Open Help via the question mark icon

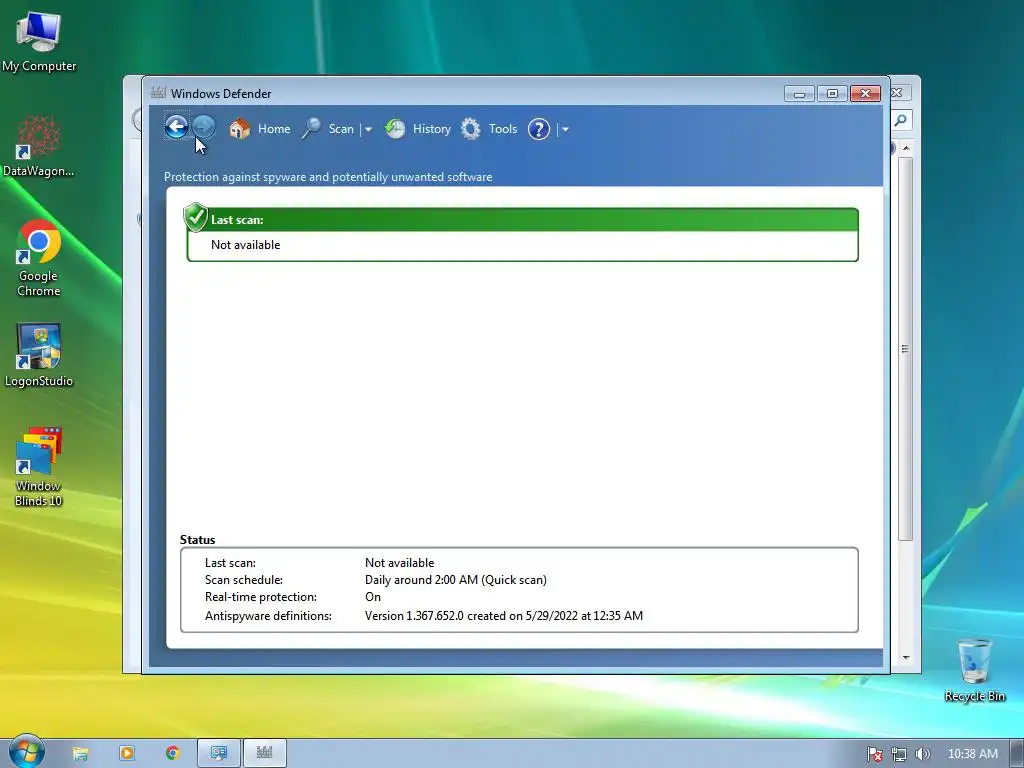pyautogui.click(x=539, y=129)
